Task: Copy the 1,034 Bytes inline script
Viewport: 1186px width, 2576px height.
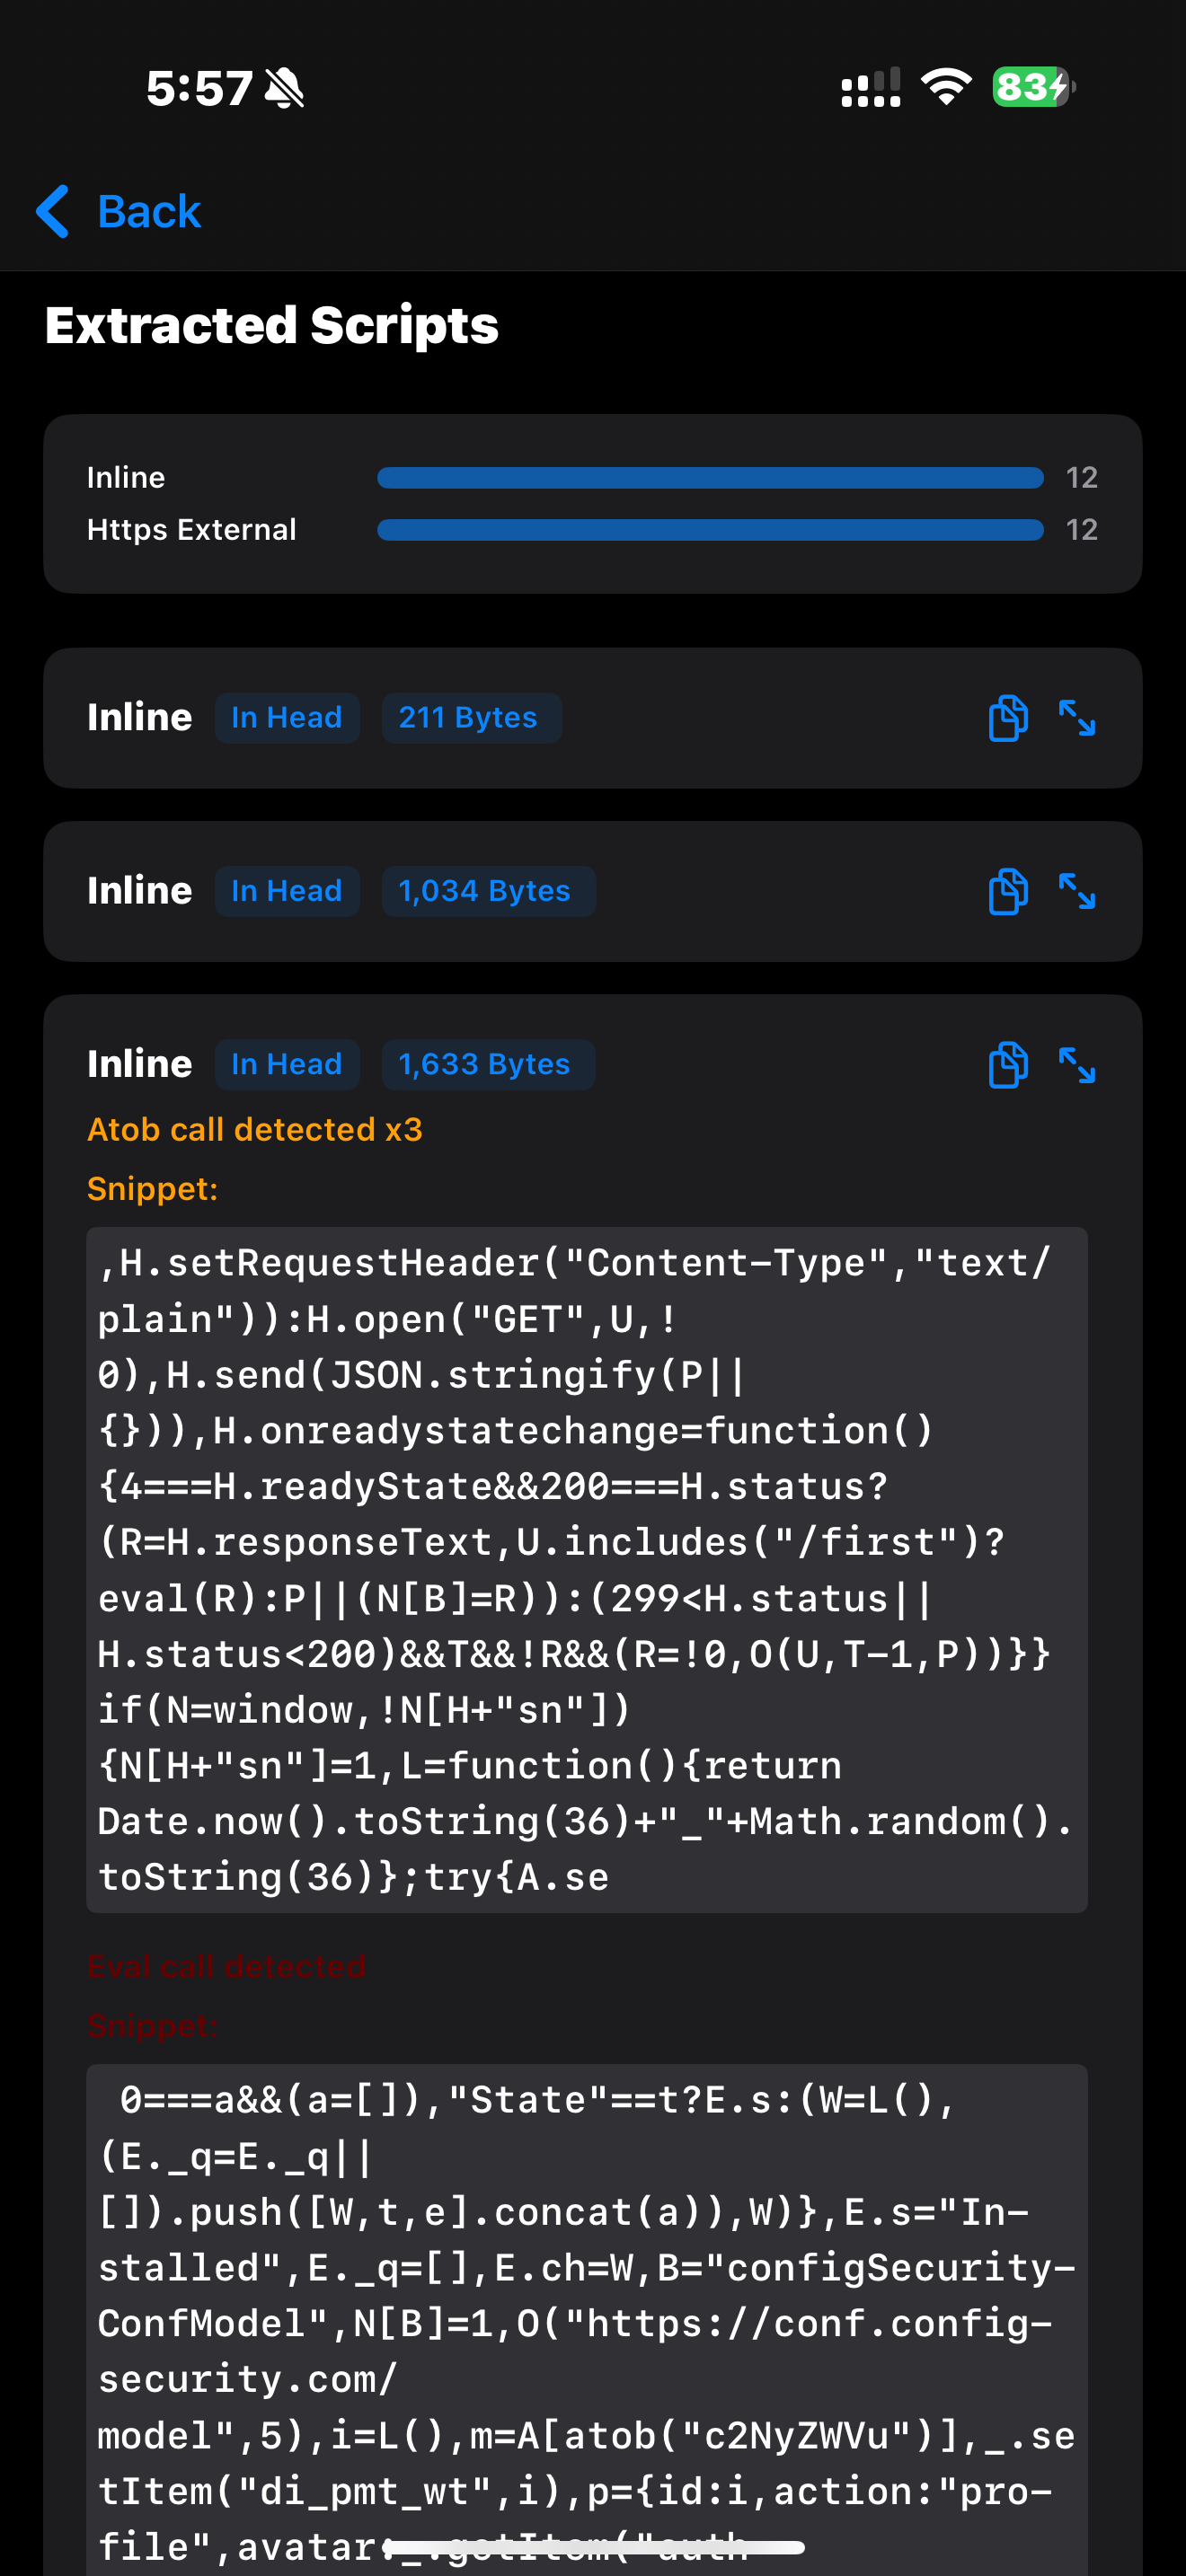Action: click(x=1007, y=891)
